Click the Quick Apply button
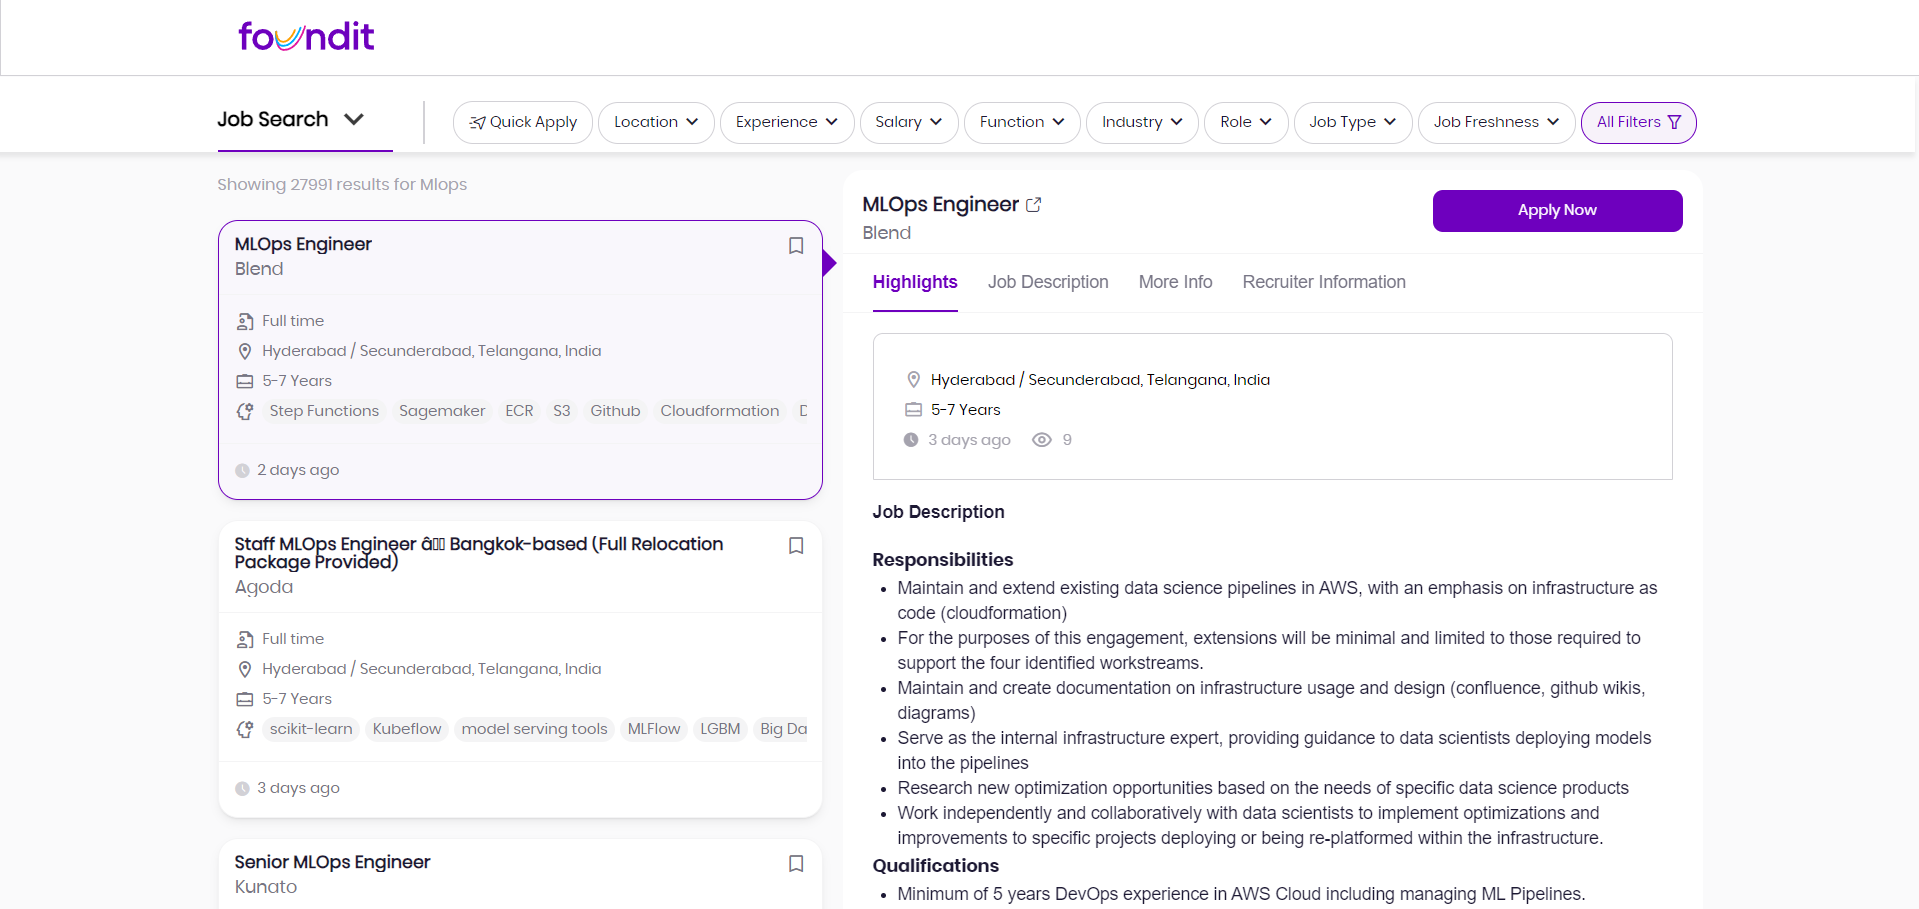The image size is (1919, 909). coord(523,123)
